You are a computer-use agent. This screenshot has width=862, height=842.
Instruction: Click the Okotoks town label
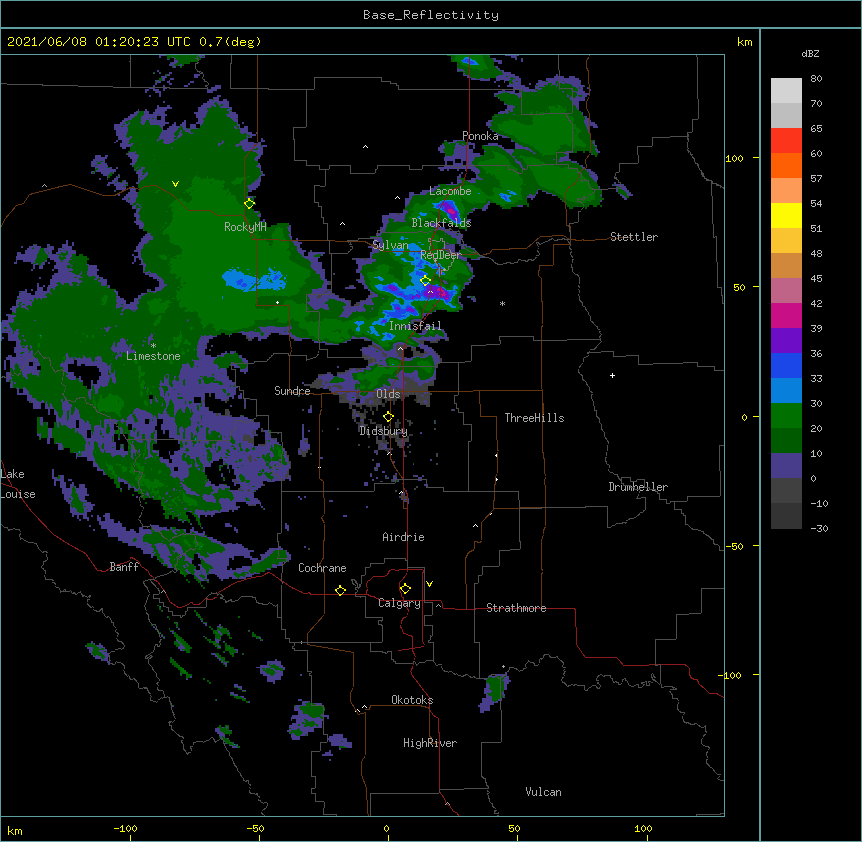[412, 700]
